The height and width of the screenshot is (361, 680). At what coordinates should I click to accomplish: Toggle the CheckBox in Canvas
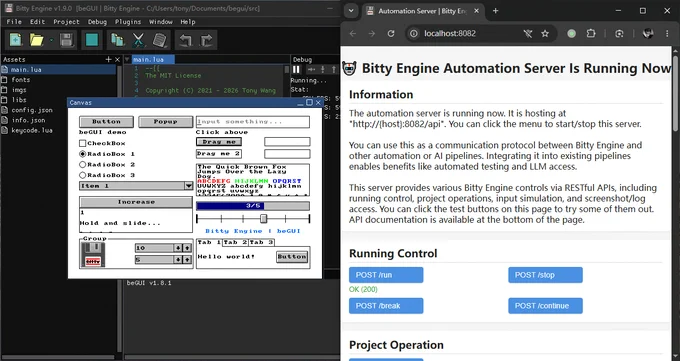(x=82, y=143)
